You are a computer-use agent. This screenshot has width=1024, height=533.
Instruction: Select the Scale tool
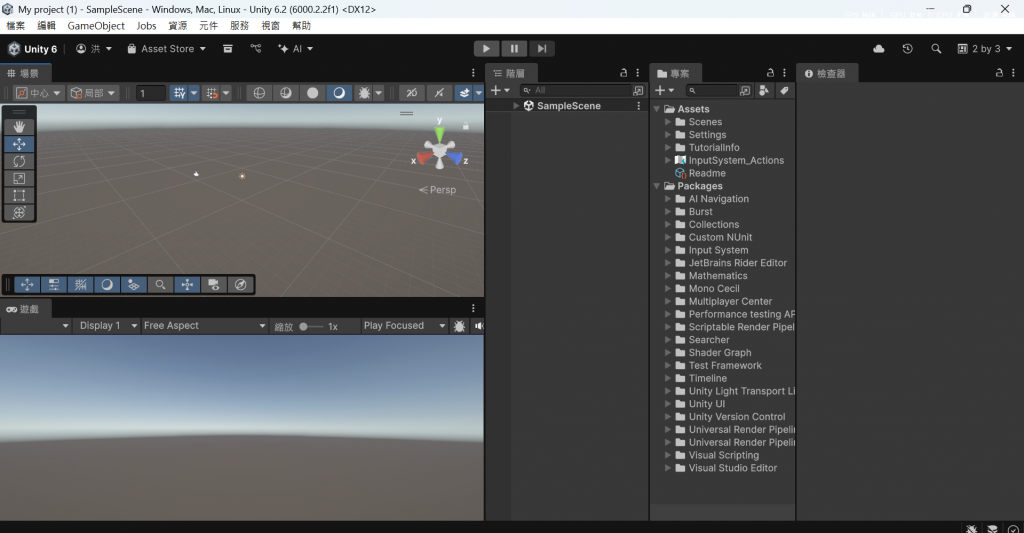tap(19, 178)
